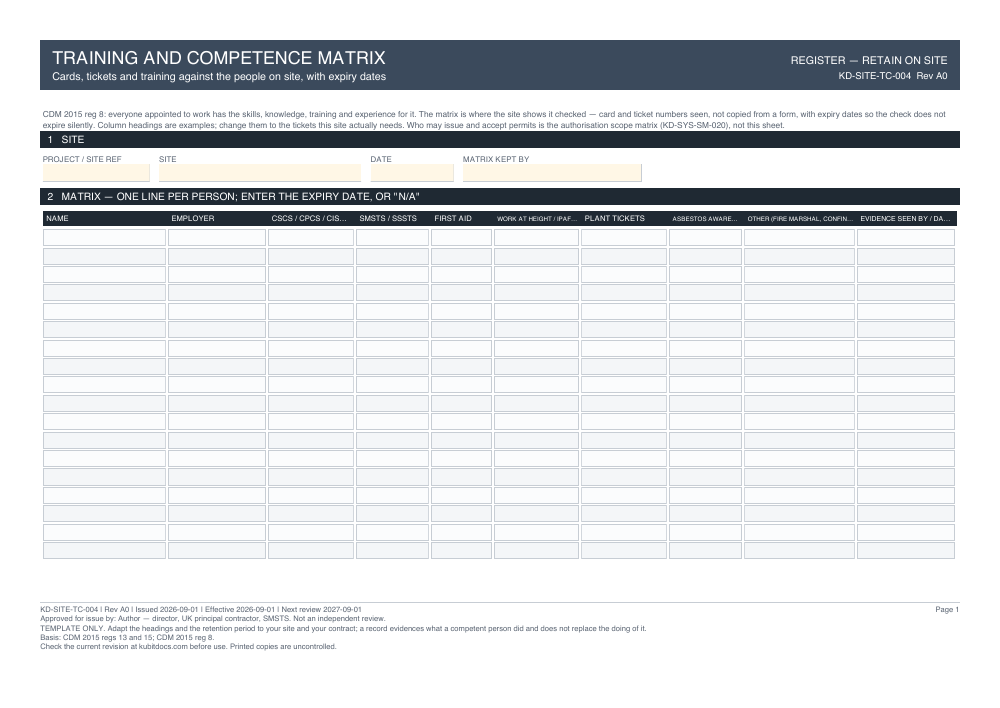Click the Page 1 footer text
The height and width of the screenshot is (708, 1000).
[x=947, y=610]
